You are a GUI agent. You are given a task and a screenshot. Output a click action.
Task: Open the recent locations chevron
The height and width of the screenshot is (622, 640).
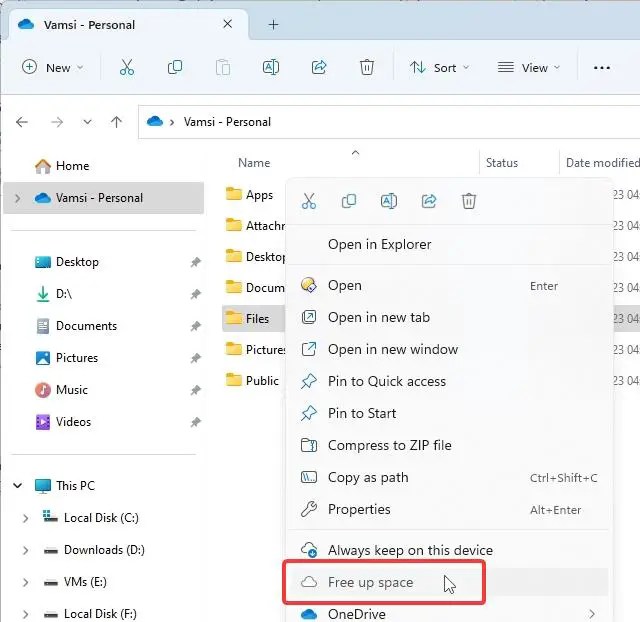(87, 122)
